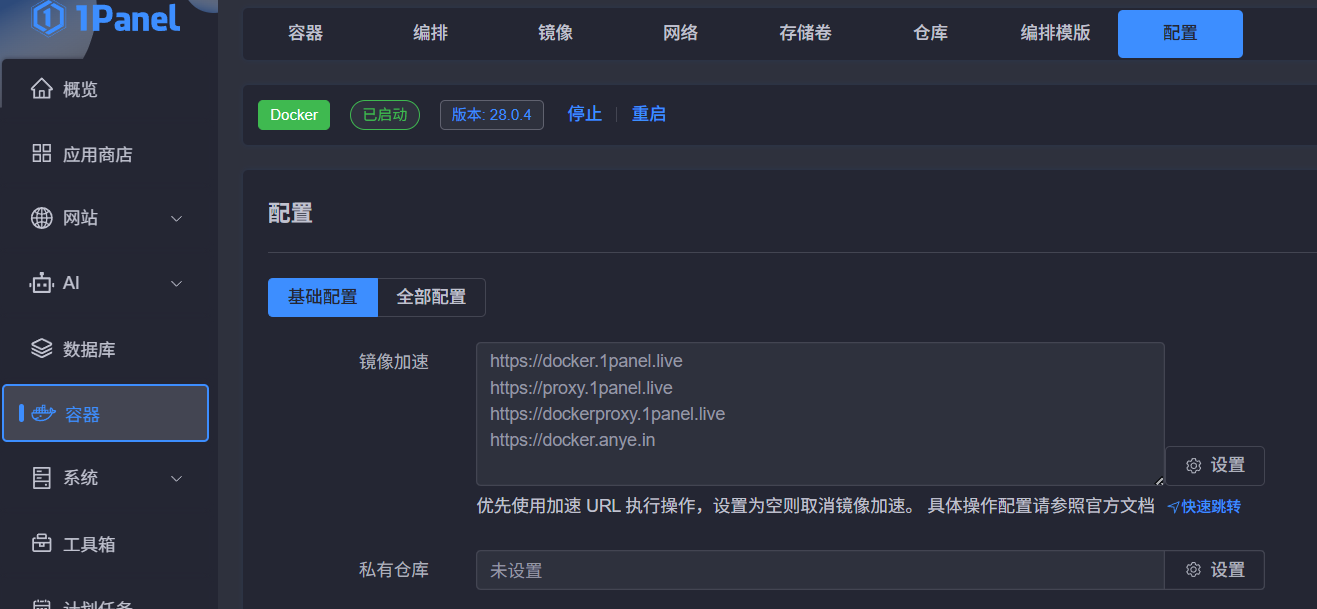Switch to the 容器 tab

(x=306, y=33)
